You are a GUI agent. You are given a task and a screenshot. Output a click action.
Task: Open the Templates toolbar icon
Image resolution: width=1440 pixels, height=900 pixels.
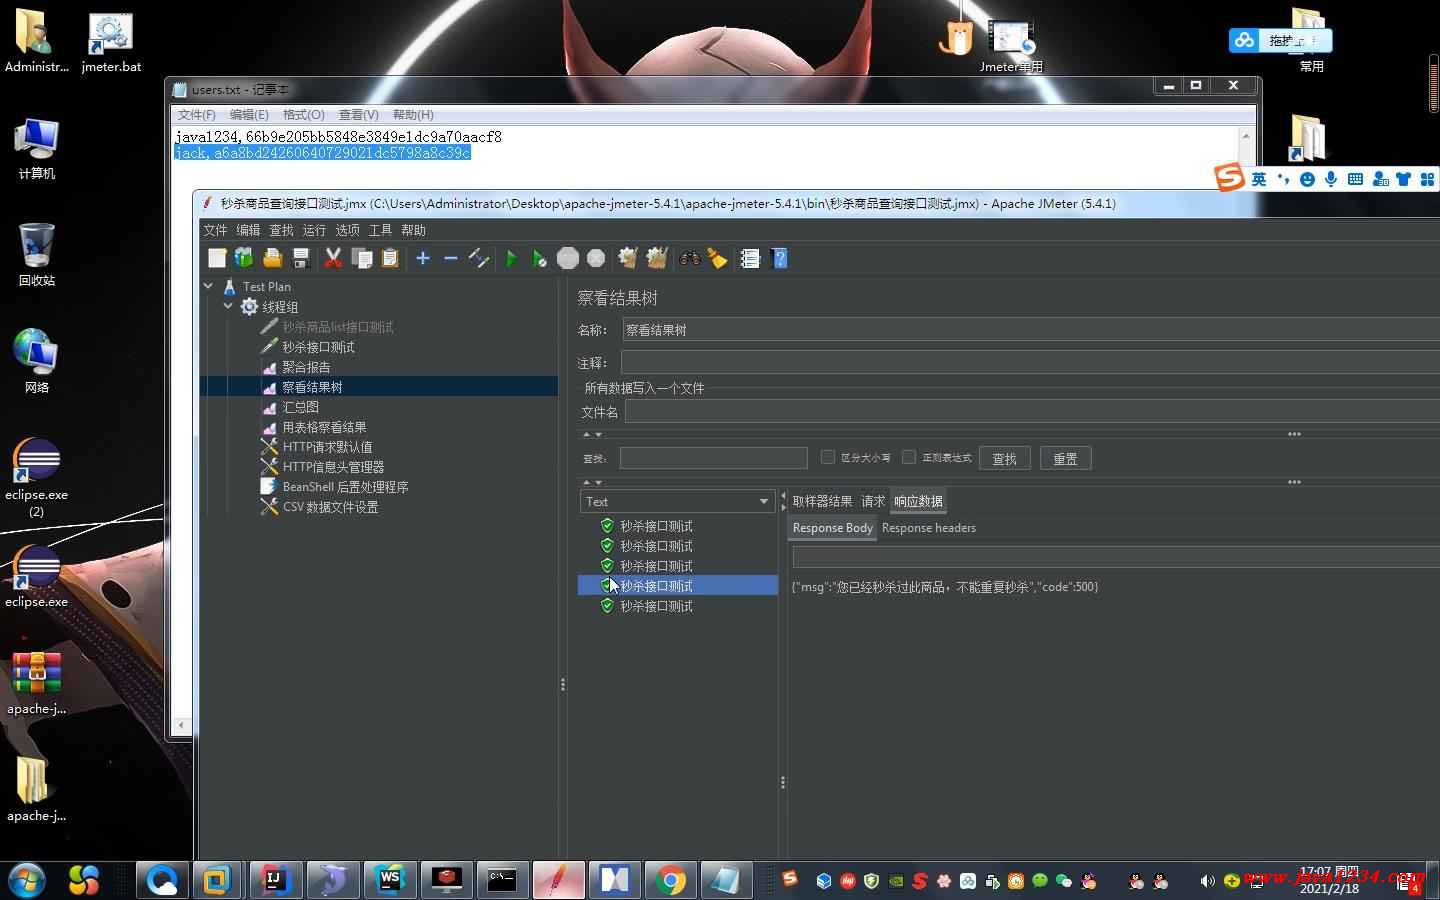(244, 258)
